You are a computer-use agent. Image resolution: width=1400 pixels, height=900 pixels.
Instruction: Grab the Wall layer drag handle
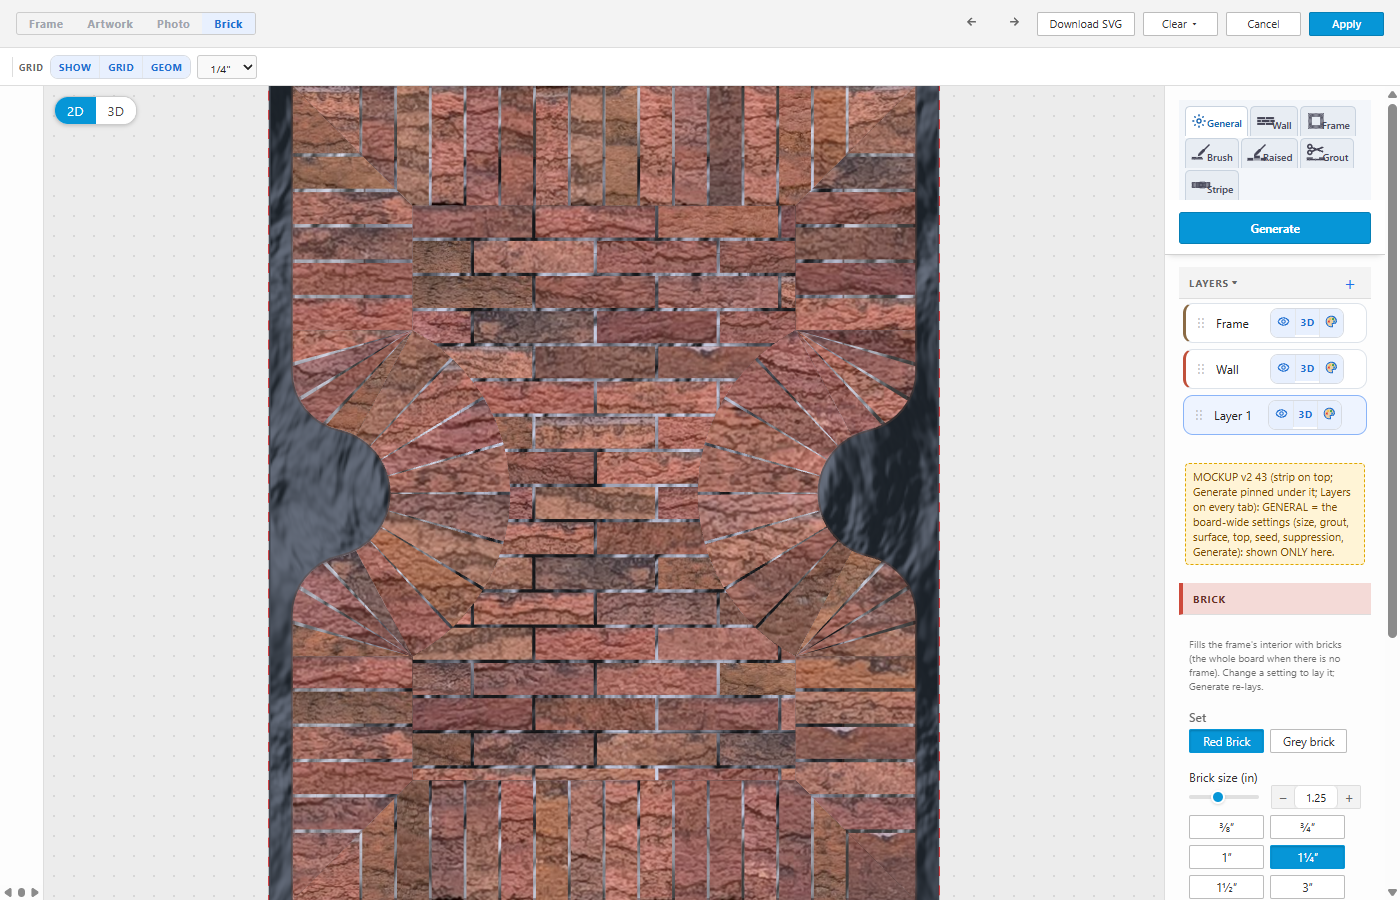point(1201,369)
